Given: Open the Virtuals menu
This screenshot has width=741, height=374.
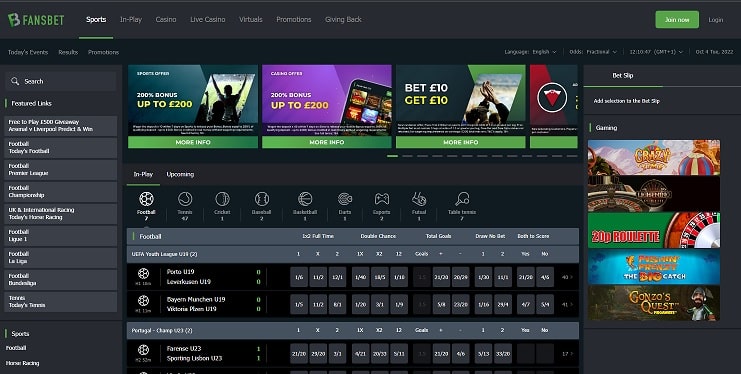Looking at the screenshot, I should 250,19.
